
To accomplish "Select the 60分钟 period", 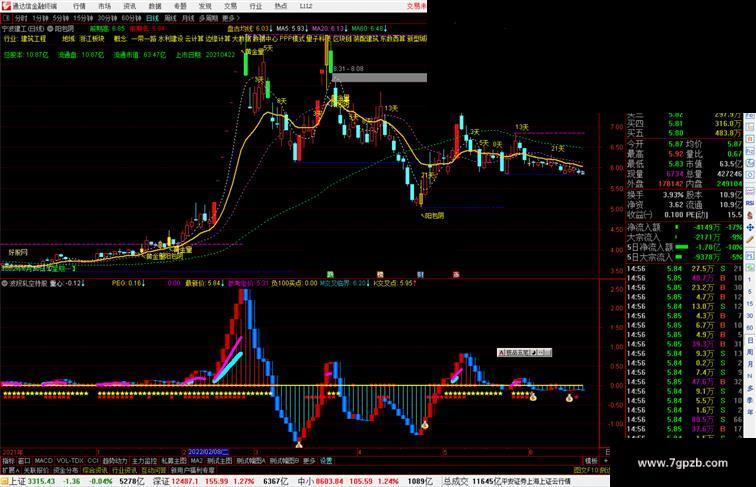I will tap(131, 18).
